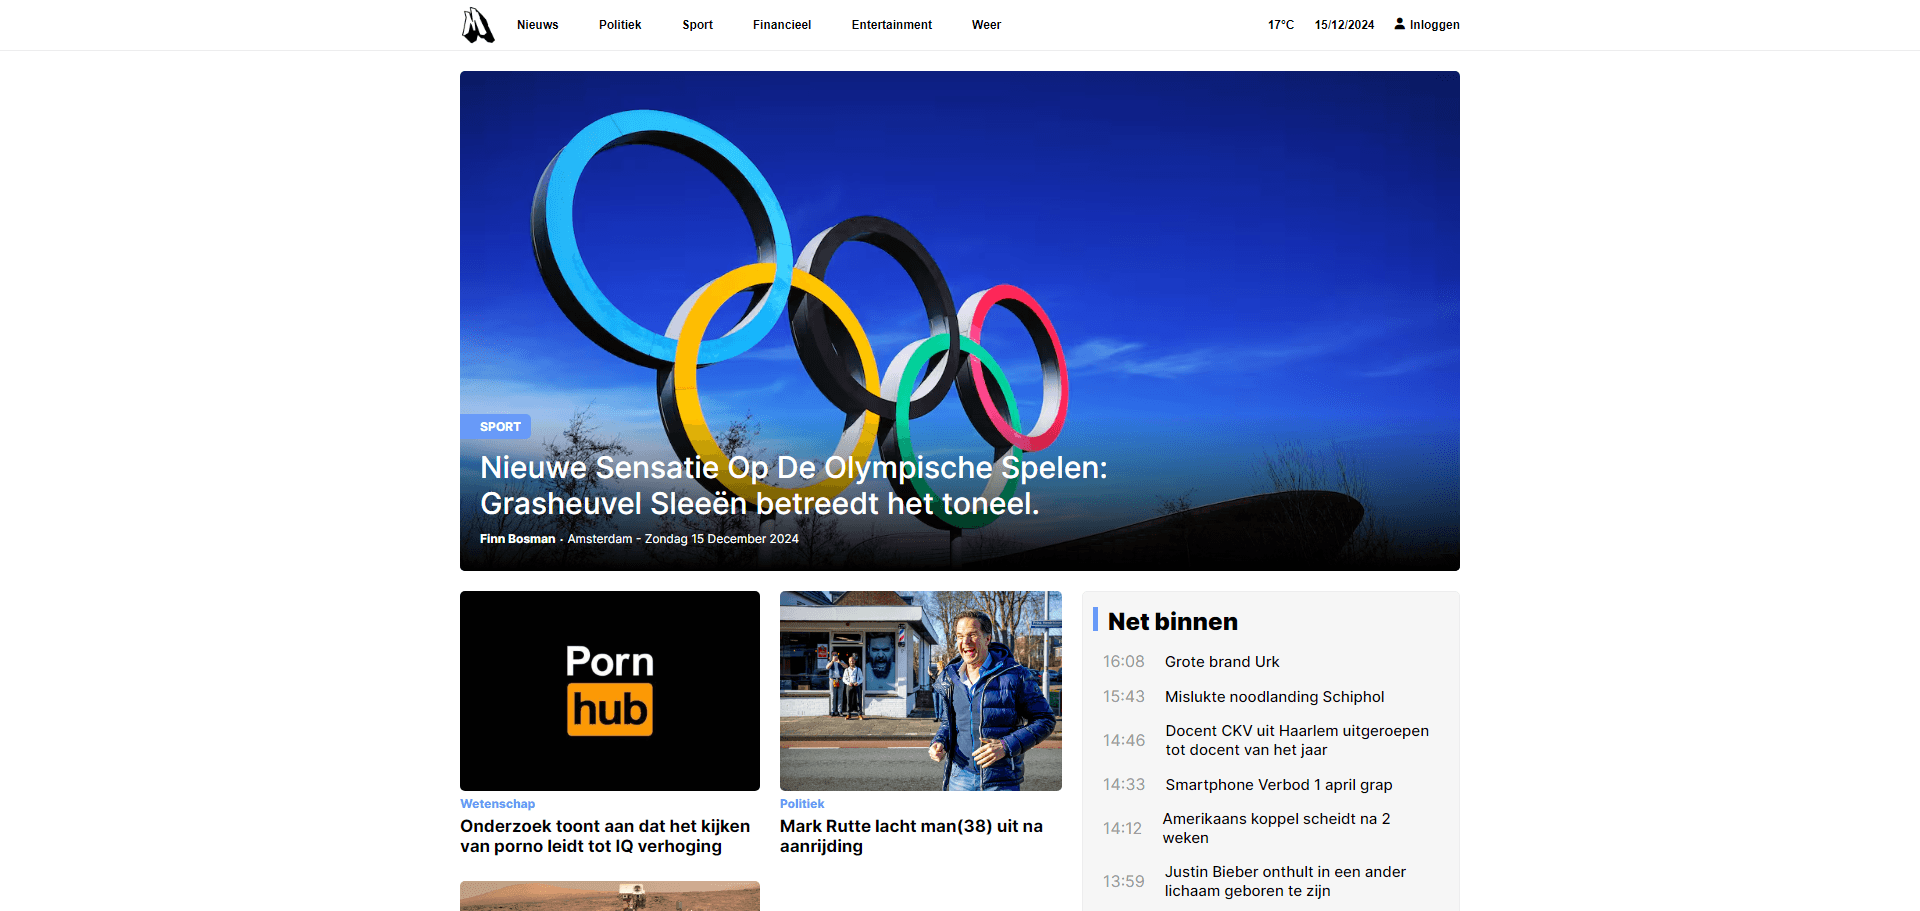Click the SPORT category badge
Image resolution: width=1920 pixels, height=911 pixels.
click(x=499, y=427)
